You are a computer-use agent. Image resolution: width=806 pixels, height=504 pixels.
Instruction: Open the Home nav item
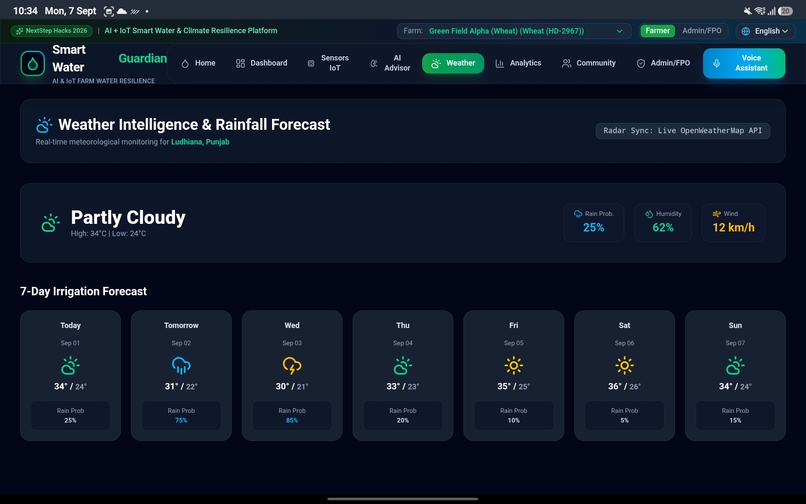click(x=198, y=63)
